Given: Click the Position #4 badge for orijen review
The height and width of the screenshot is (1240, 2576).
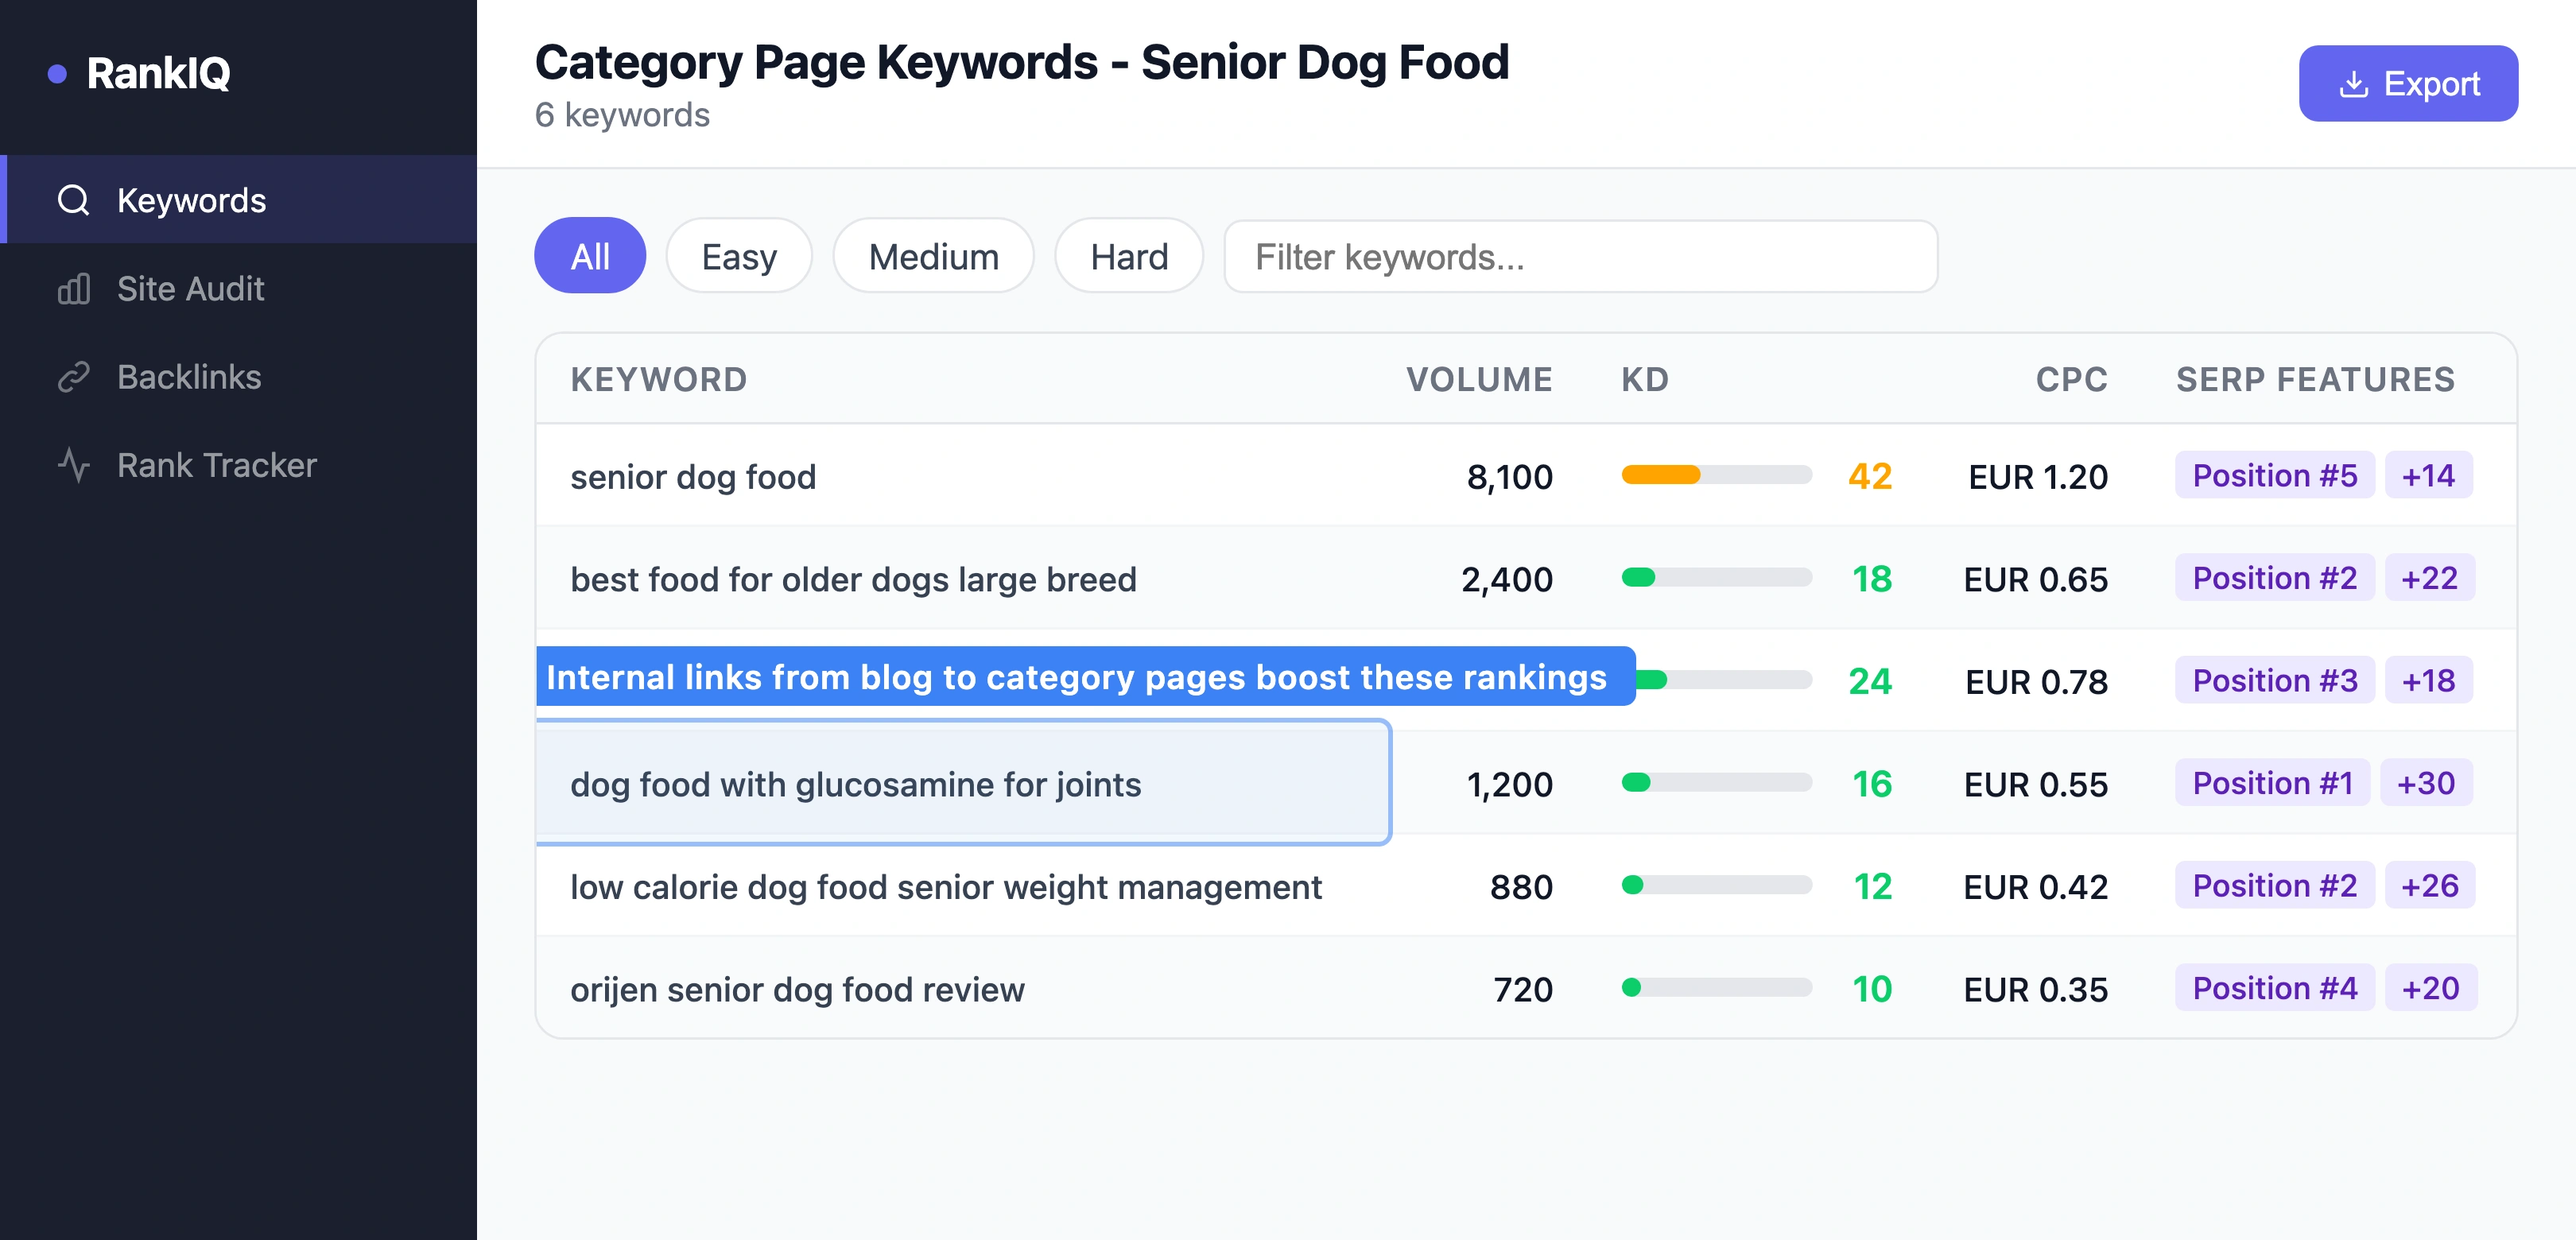Looking at the screenshot, I should coord(2274,988).
